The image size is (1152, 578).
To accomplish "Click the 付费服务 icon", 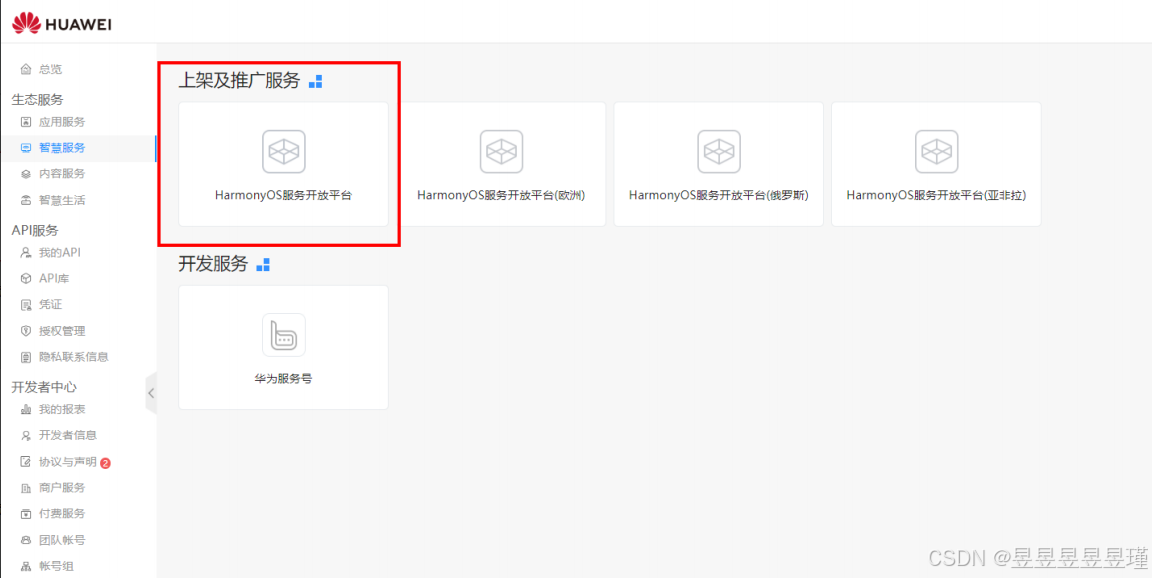I will [x=26, y=513].
